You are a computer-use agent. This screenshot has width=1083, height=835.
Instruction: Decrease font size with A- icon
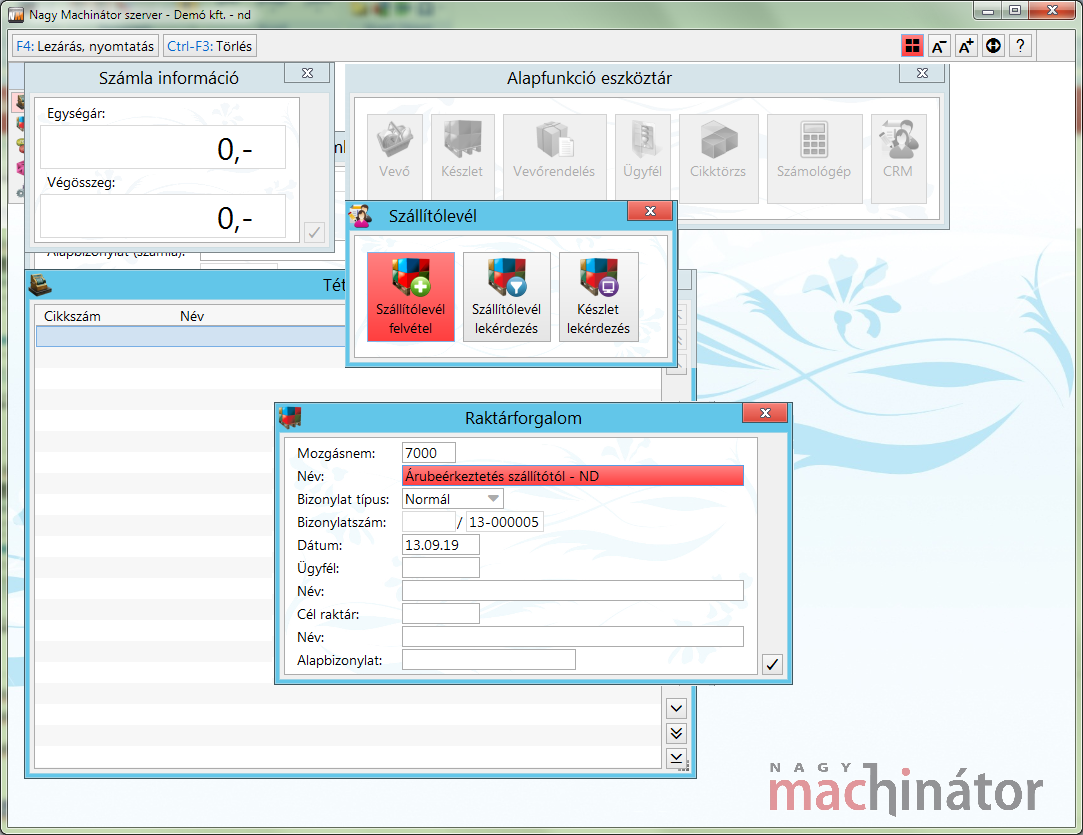939,46
